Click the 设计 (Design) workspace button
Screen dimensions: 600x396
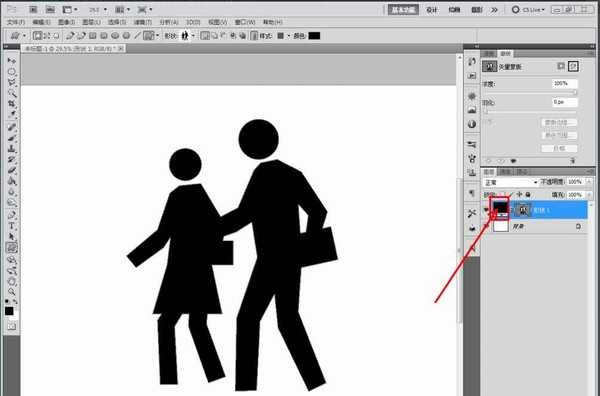coord(432,10)
